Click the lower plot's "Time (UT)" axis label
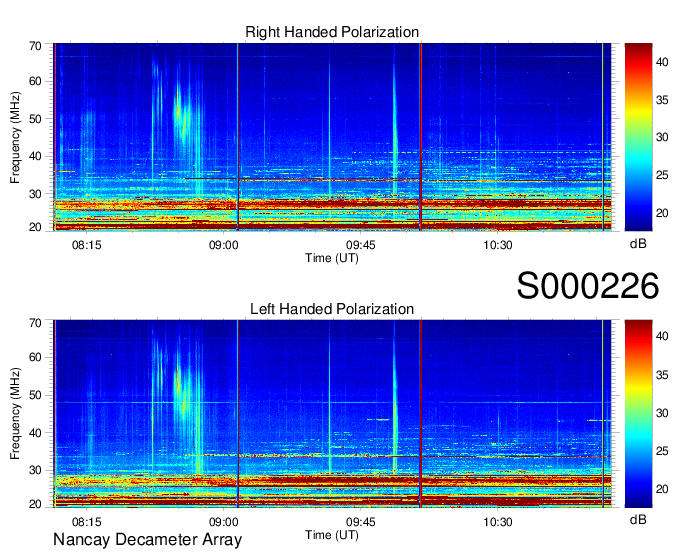This screenshot has height=552, width=680. [x=332, y=535]
